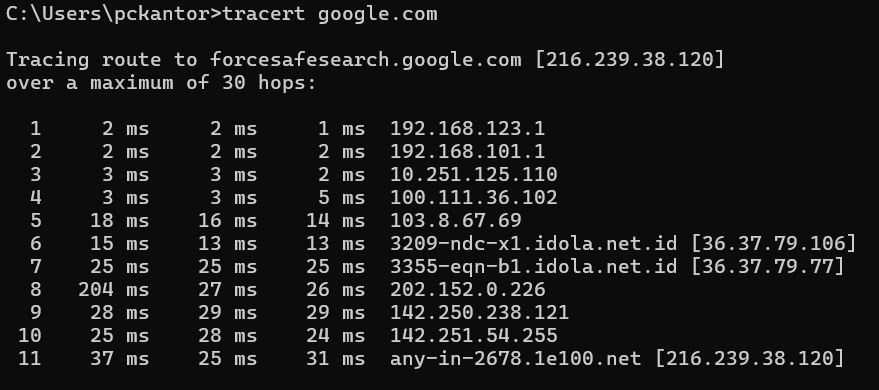Click IP address 202.152.0.226 on hop 8
Image resolution: width=879 pixels, height=390 pixels.
(x=468, y=290)
